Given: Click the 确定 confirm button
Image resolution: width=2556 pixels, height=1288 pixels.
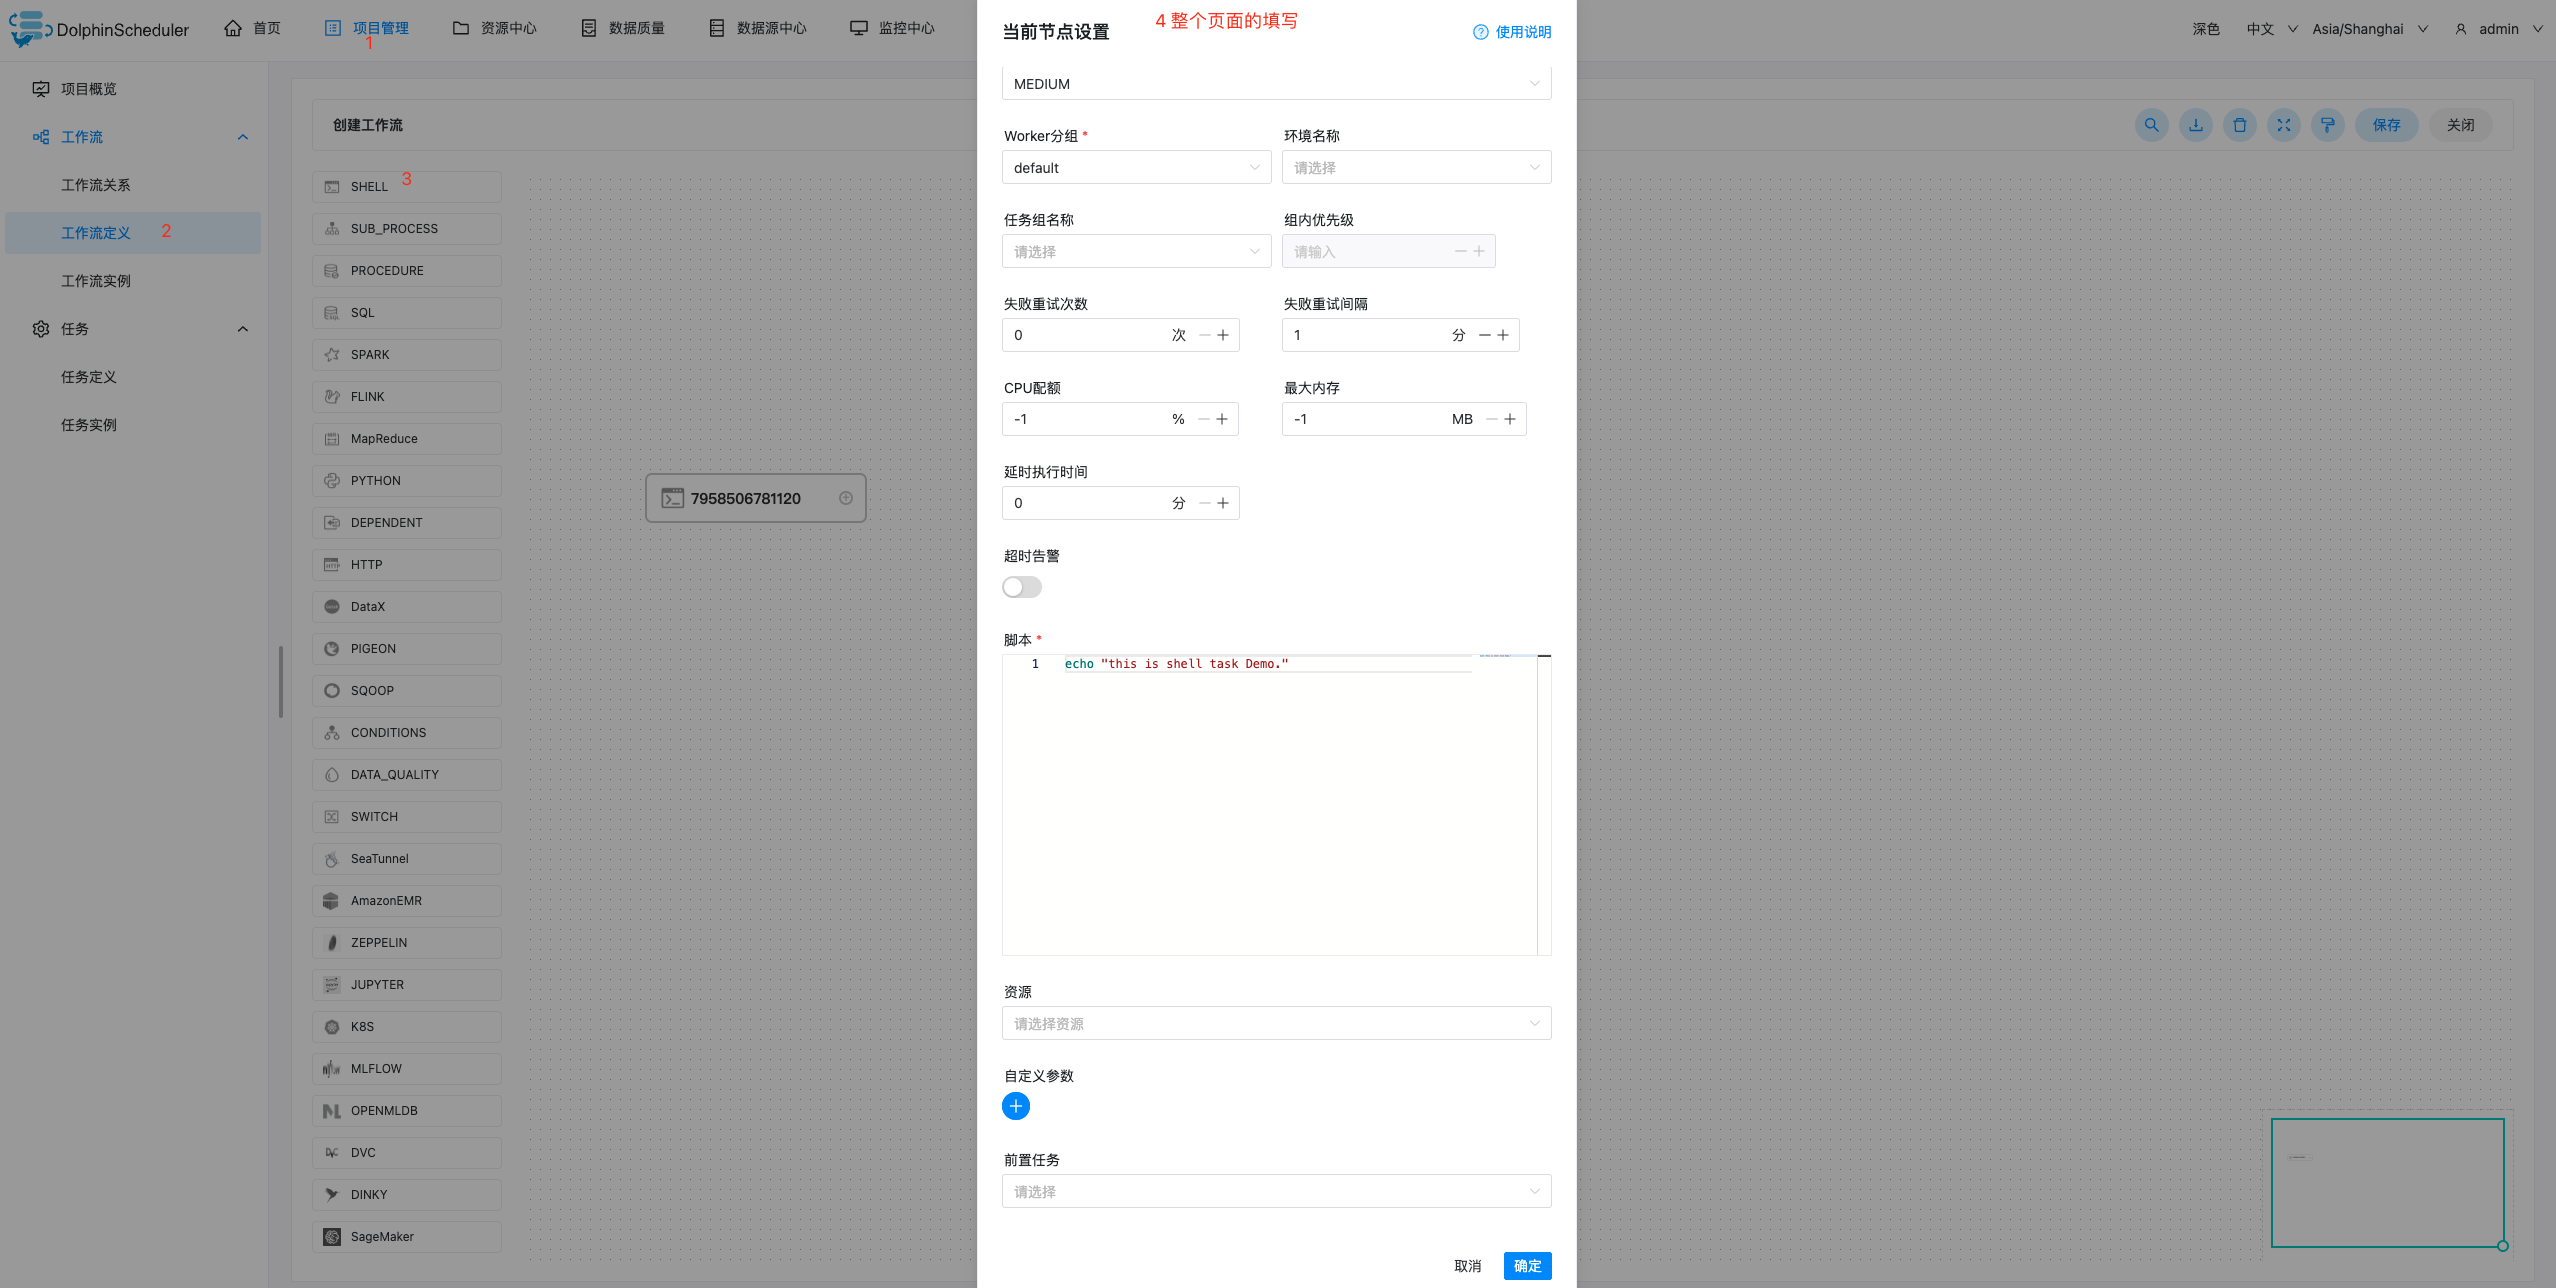Looking at the screenshot, I should pos(1527,1266).
